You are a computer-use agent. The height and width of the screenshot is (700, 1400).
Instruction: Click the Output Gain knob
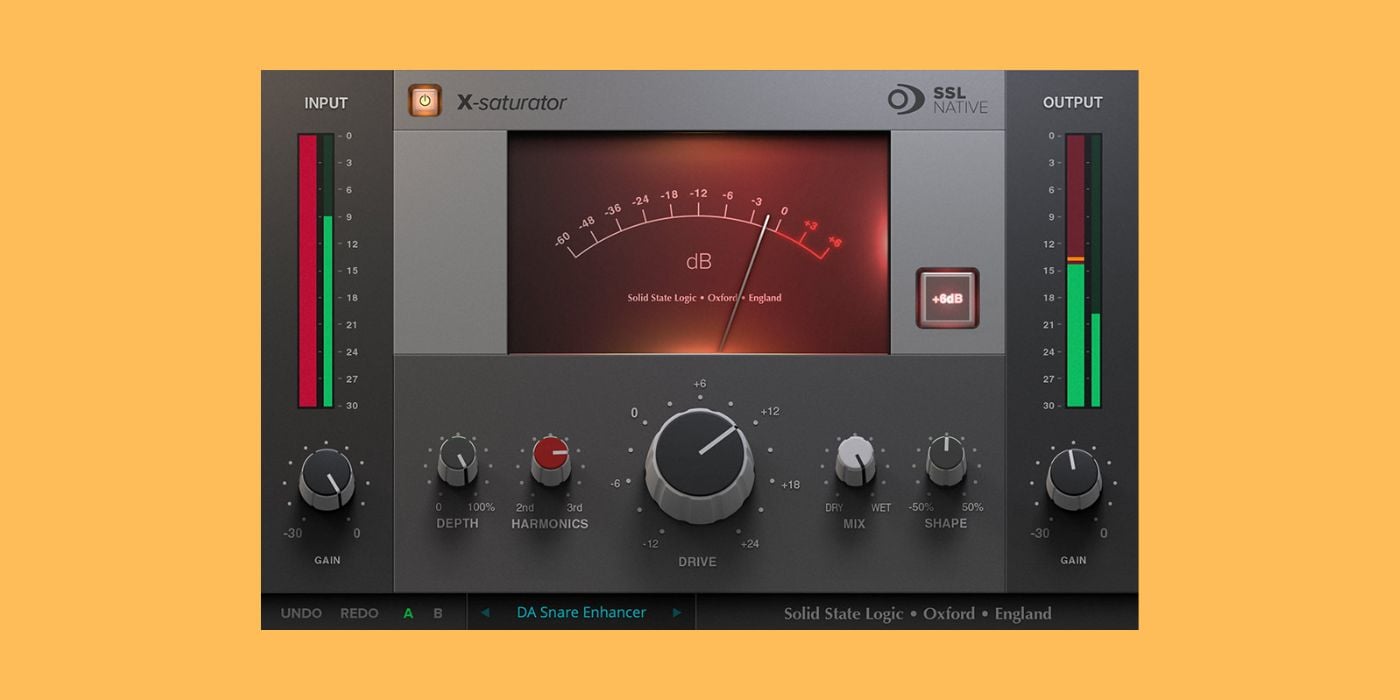(1073, 478)
